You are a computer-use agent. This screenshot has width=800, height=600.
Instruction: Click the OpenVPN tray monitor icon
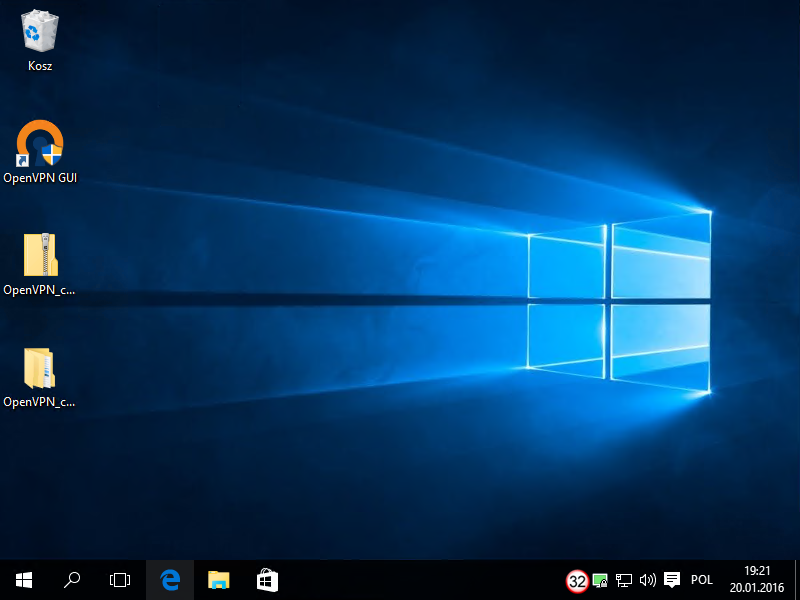[601, 580]
